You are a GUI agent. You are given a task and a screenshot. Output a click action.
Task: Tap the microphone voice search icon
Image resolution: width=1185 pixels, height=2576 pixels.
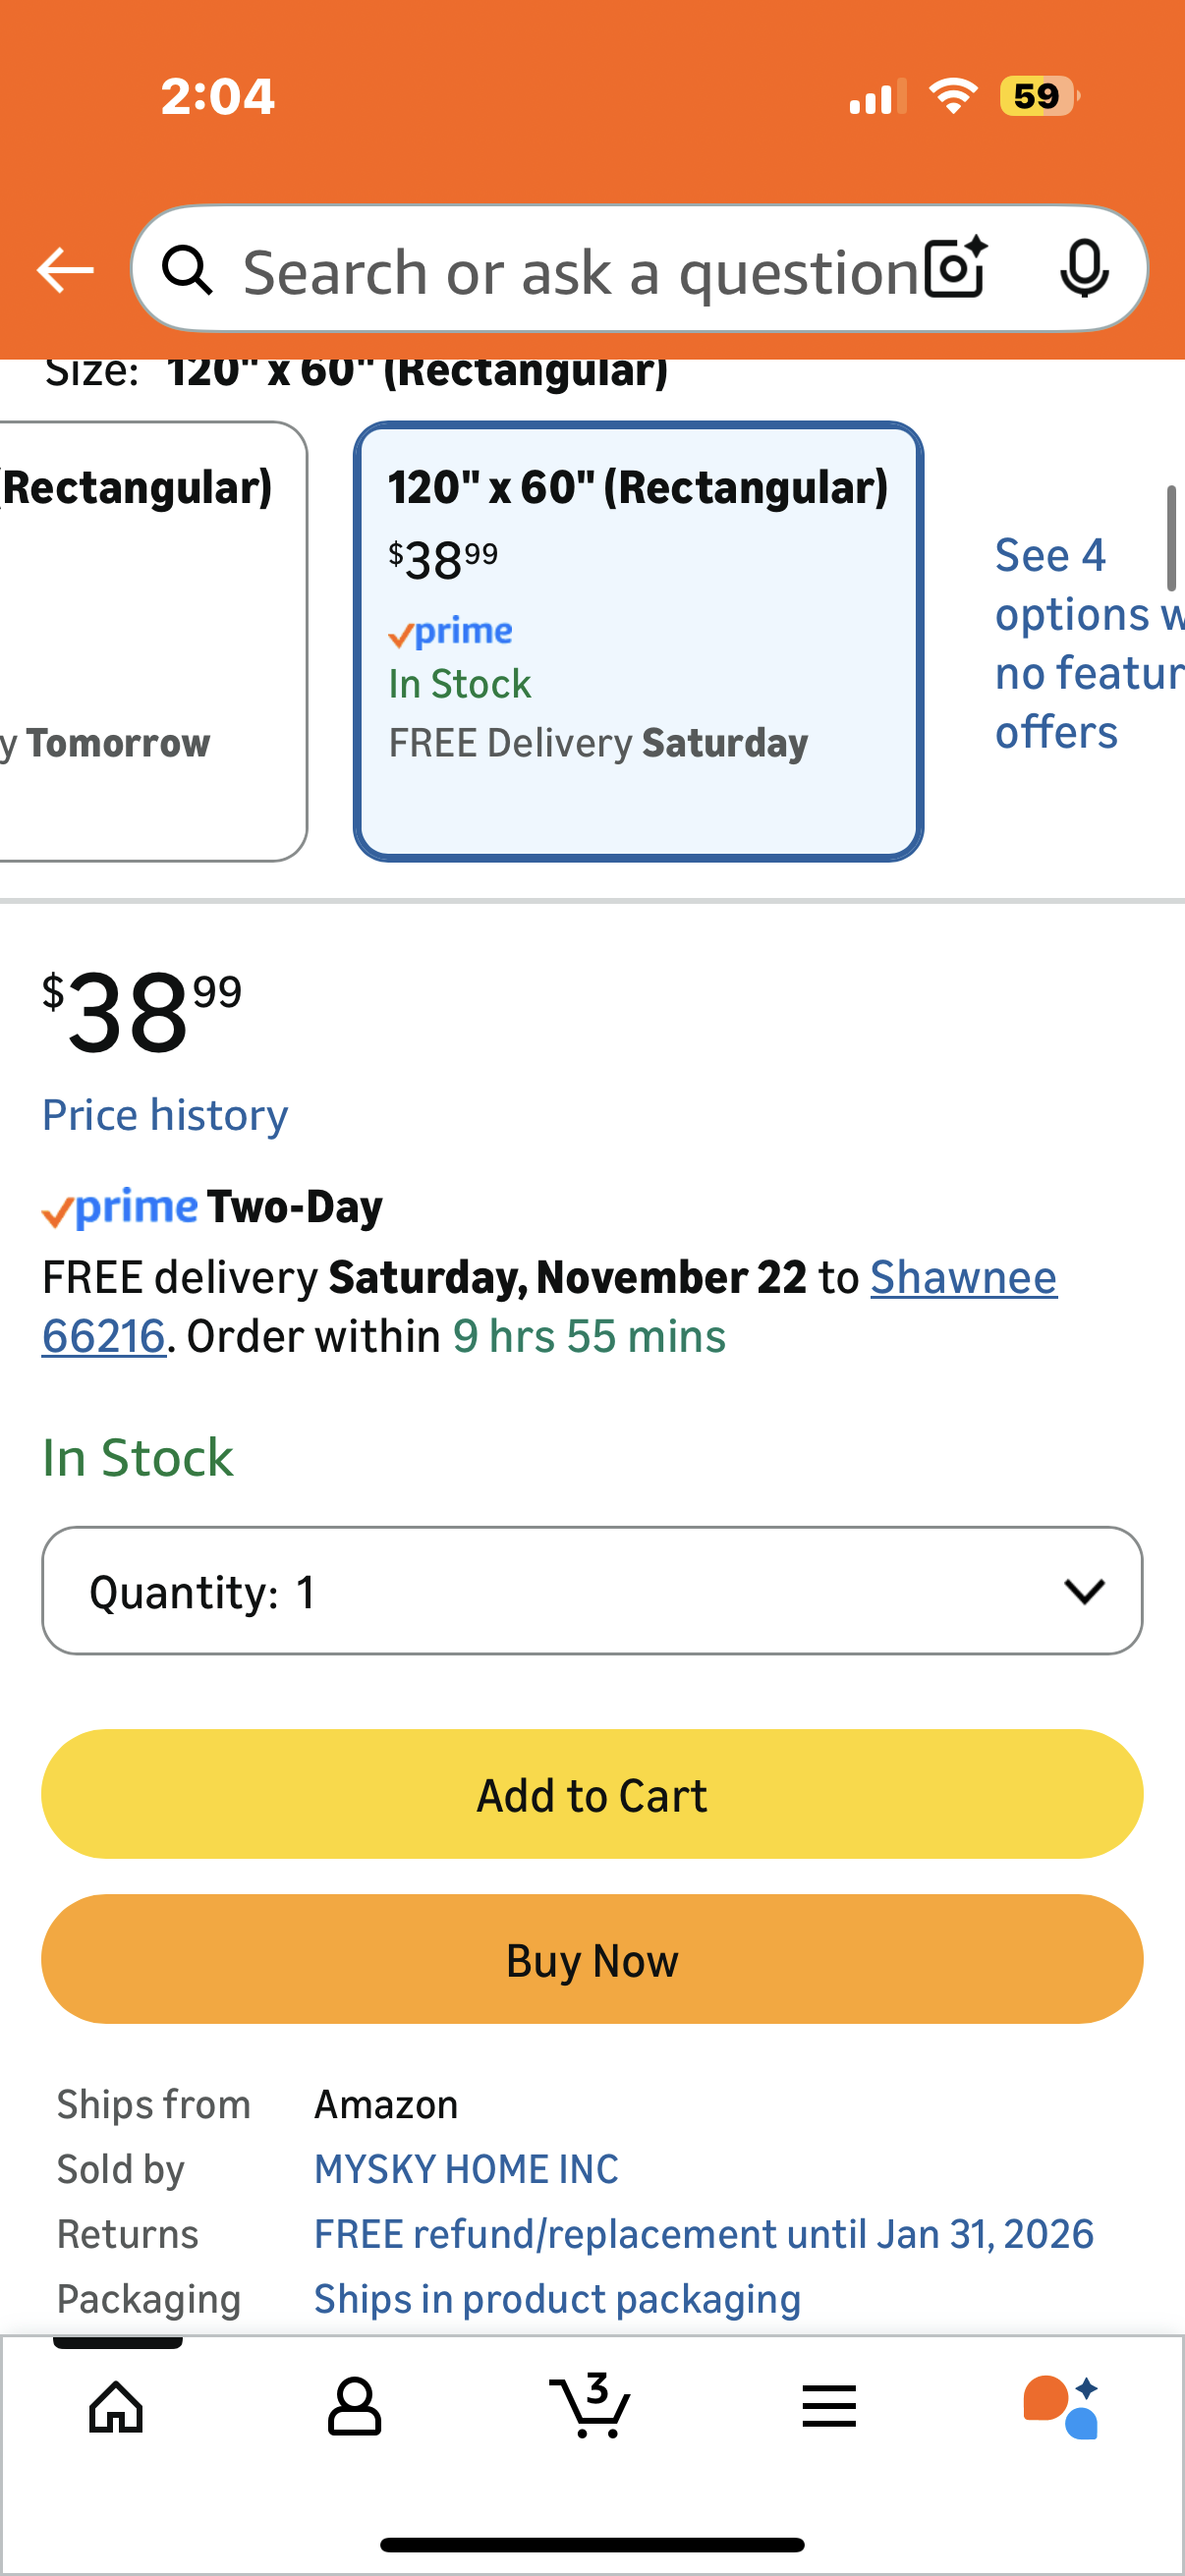tap(1084, 269)
